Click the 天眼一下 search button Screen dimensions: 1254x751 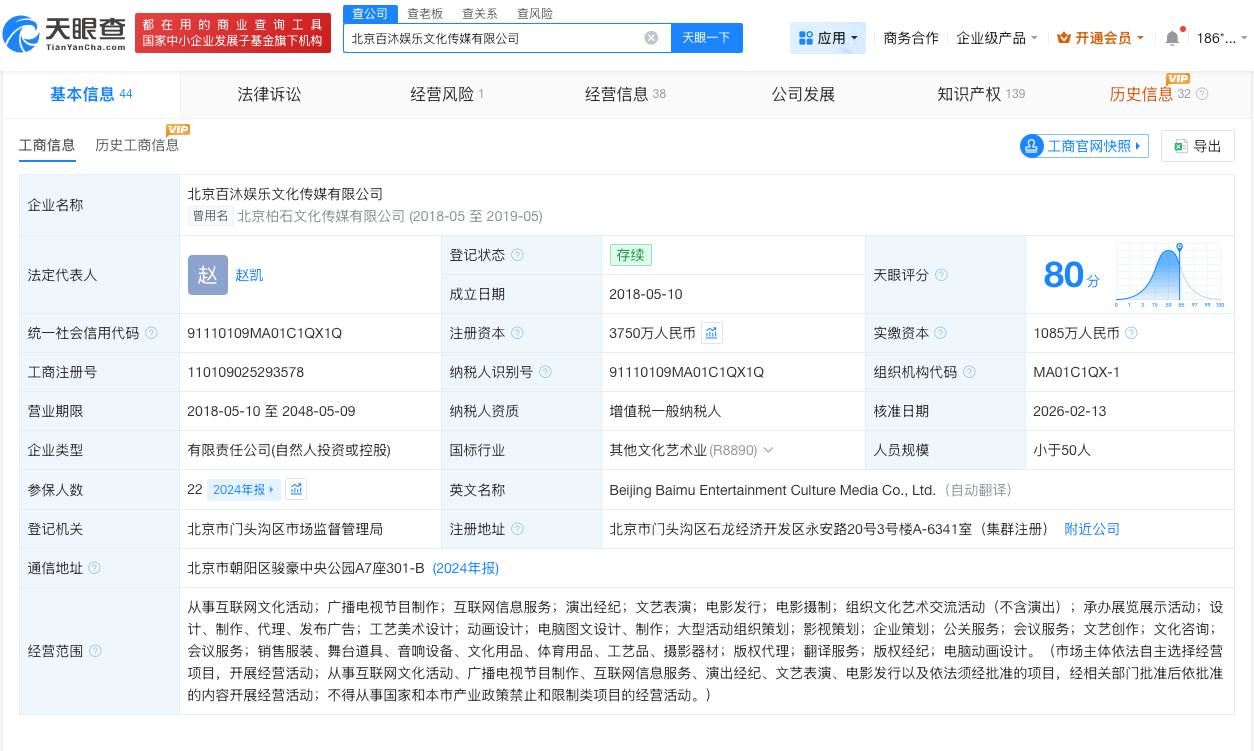[x=704, y=37]
